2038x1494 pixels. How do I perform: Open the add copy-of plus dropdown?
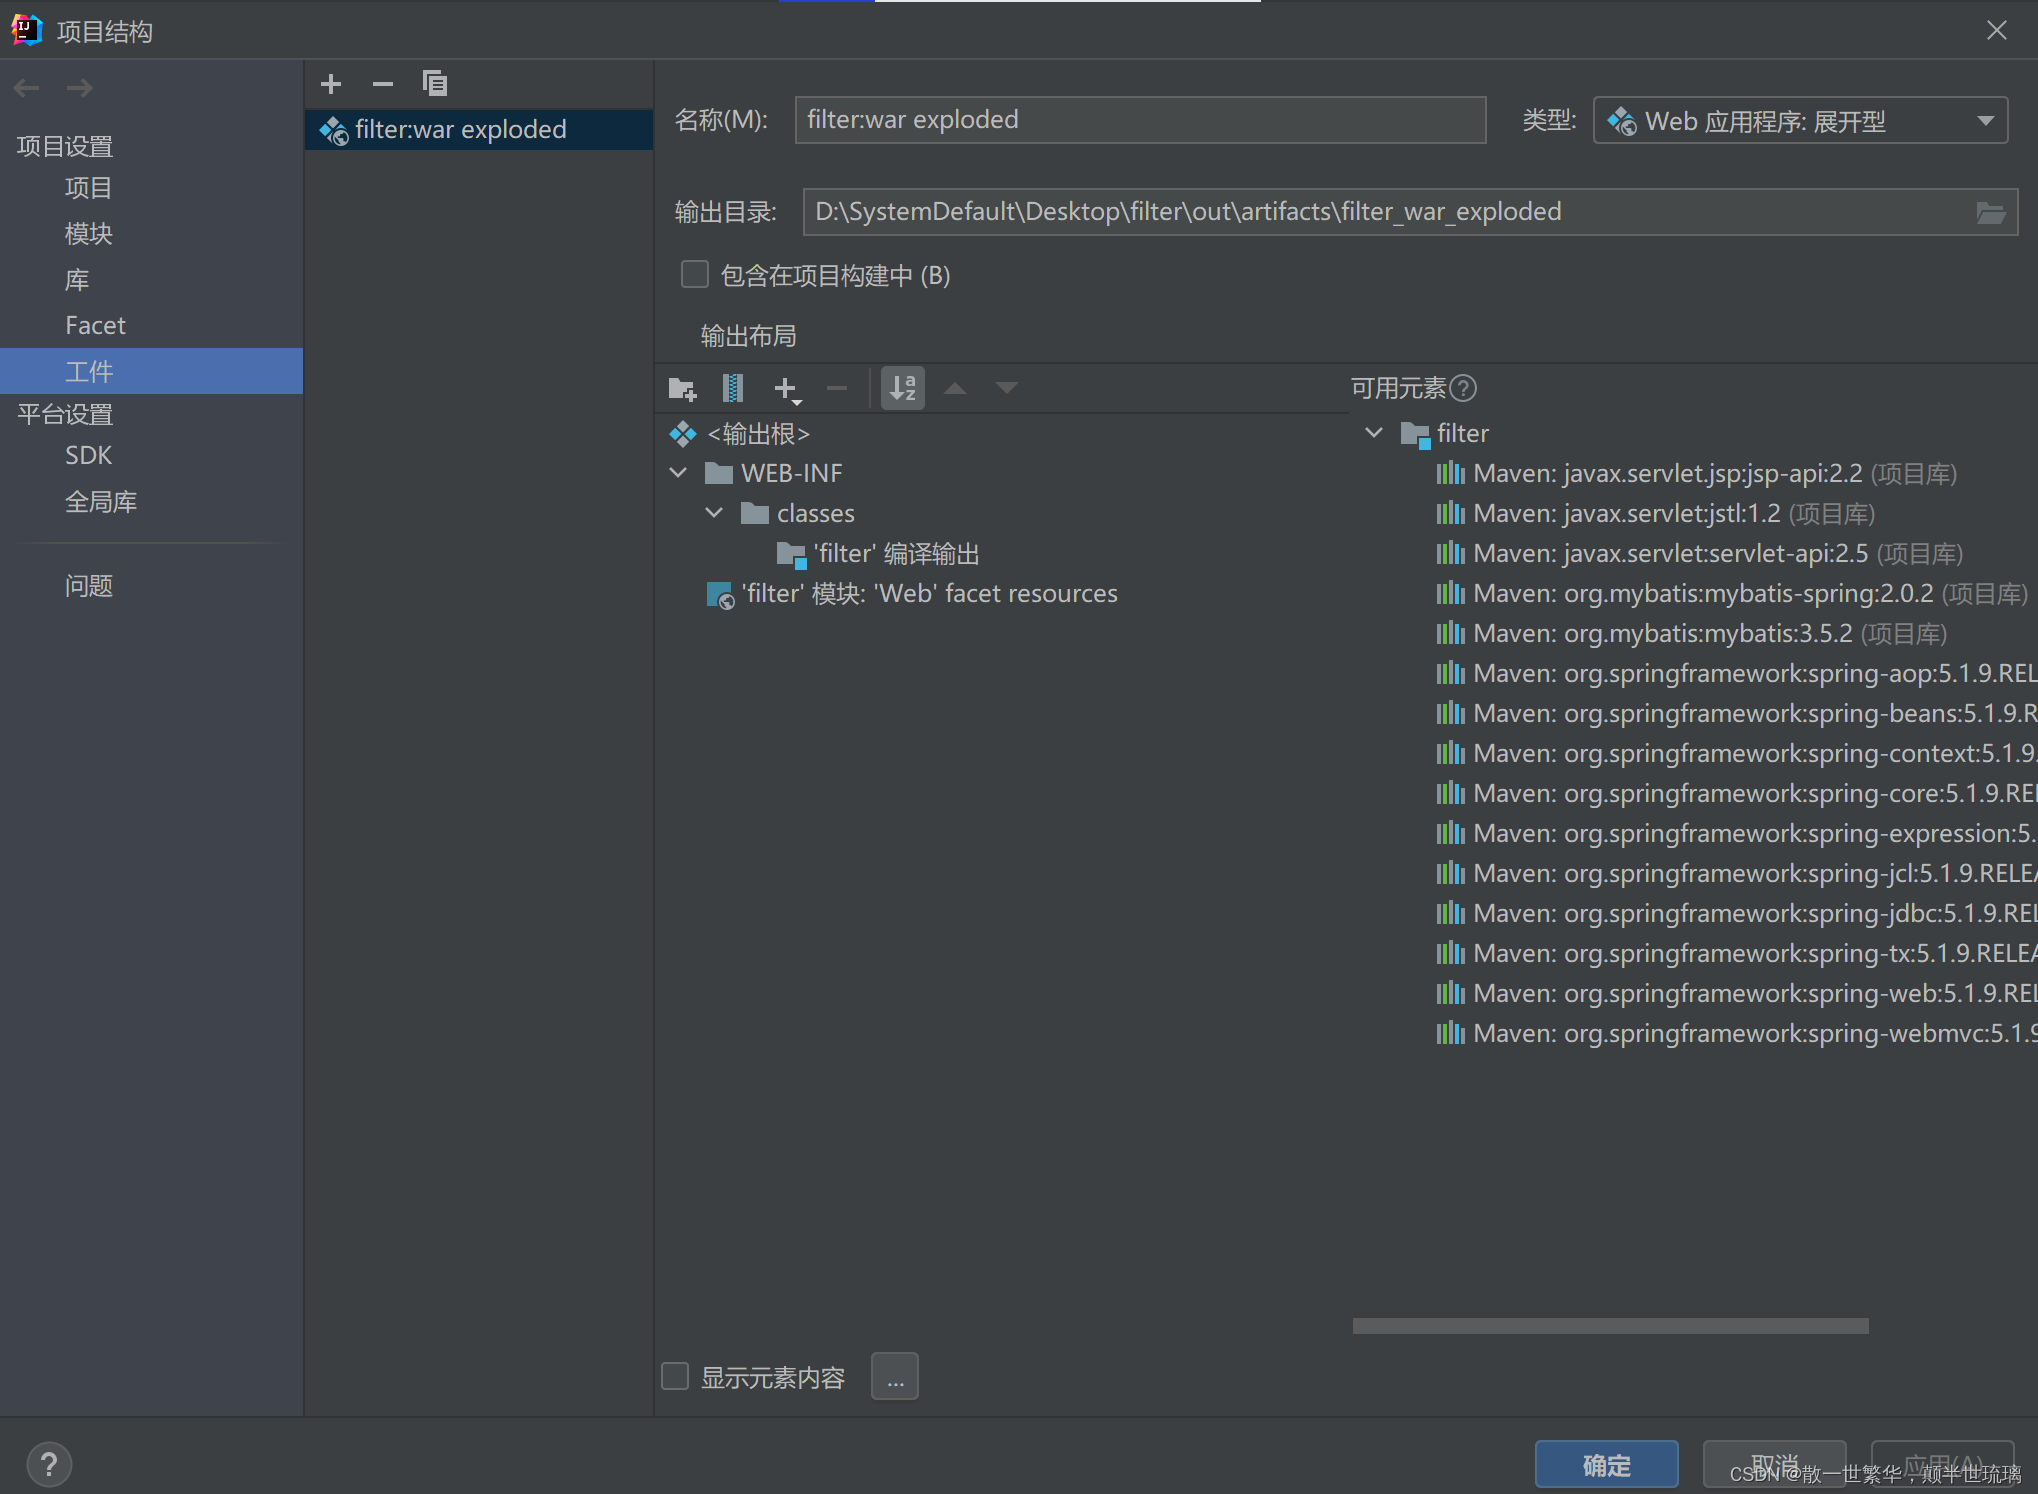click(787, 389)
